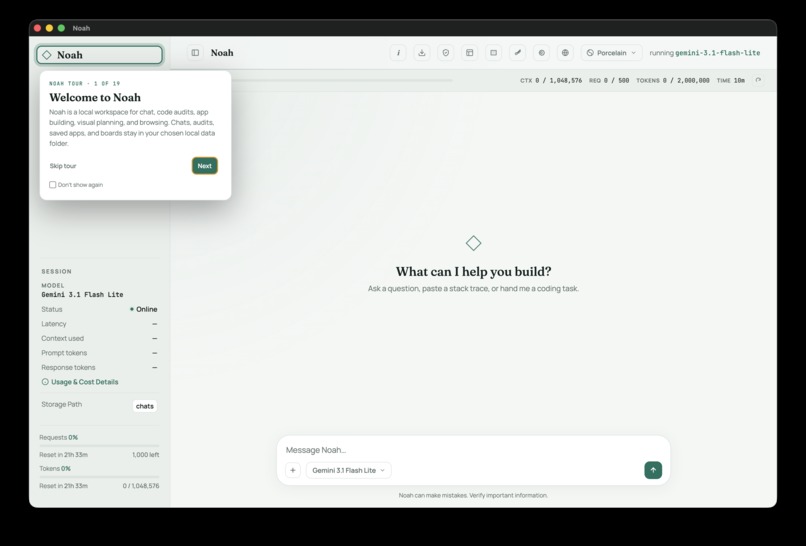Click the rectangle board icon in the toolbar
Screen dimensions: 806x546
[493, 52]
